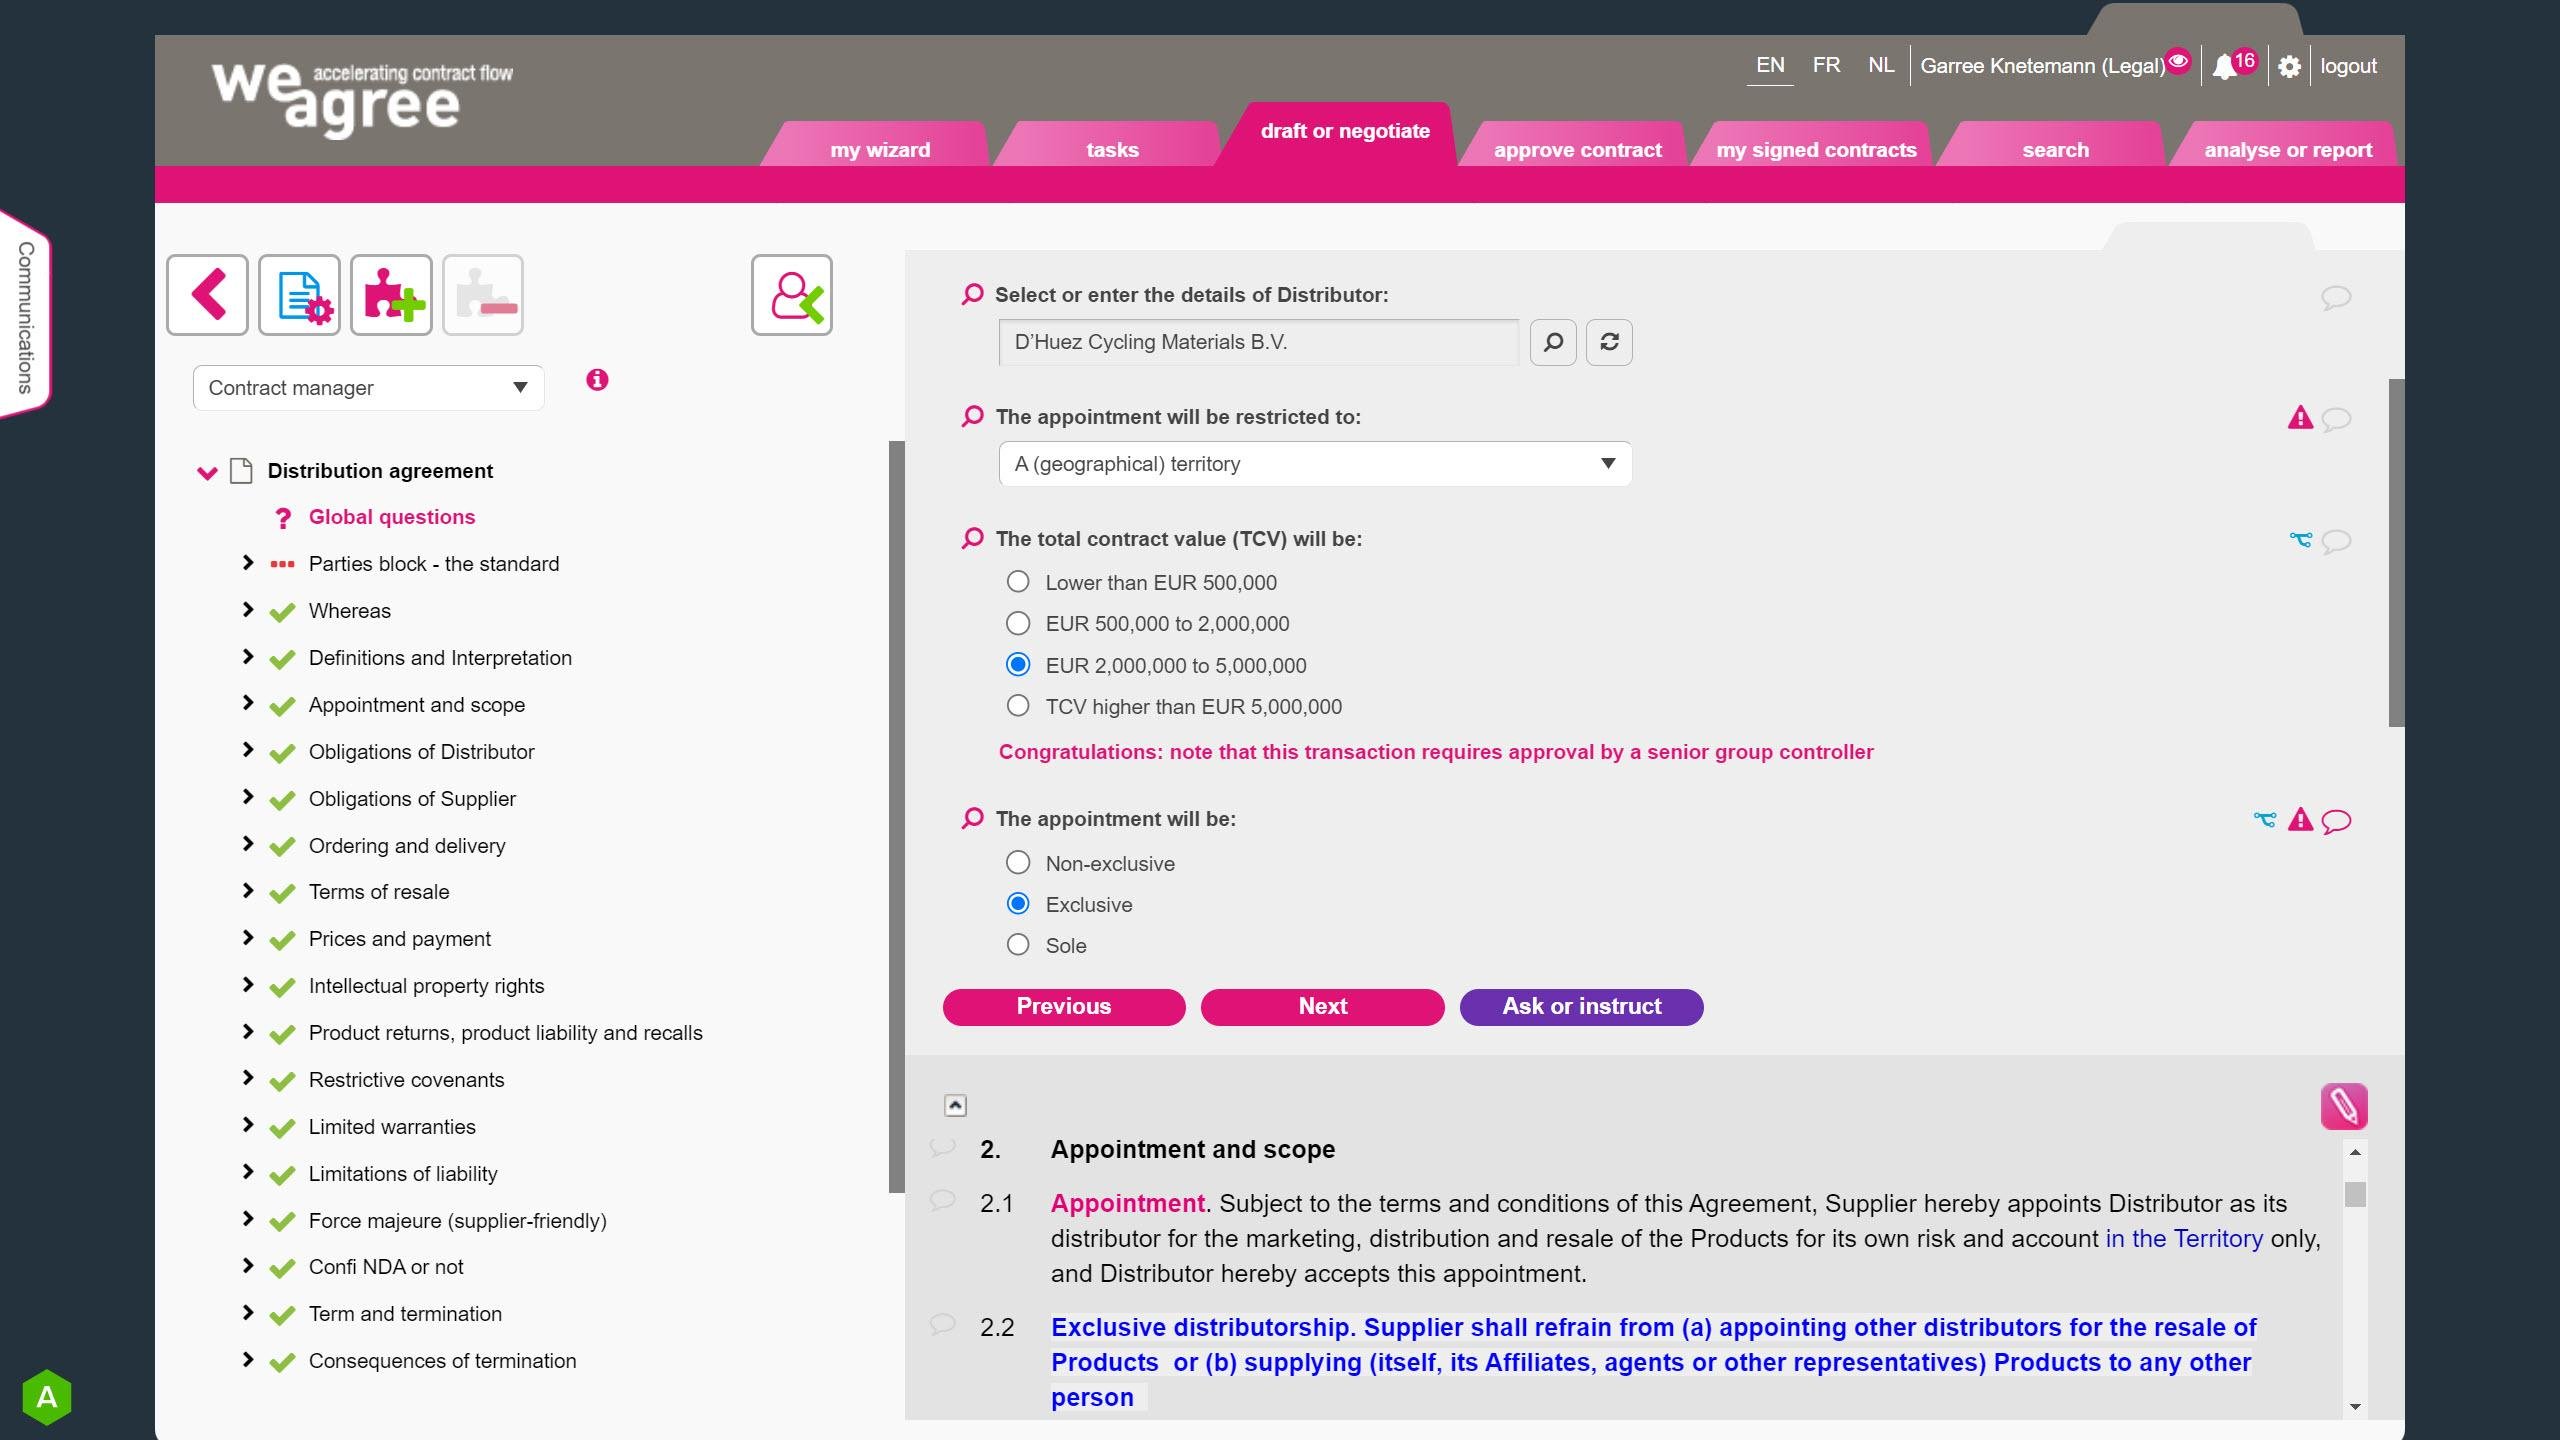2560x1440 pixels.
Task: Click the Next button
Action: (1322, 1006)
